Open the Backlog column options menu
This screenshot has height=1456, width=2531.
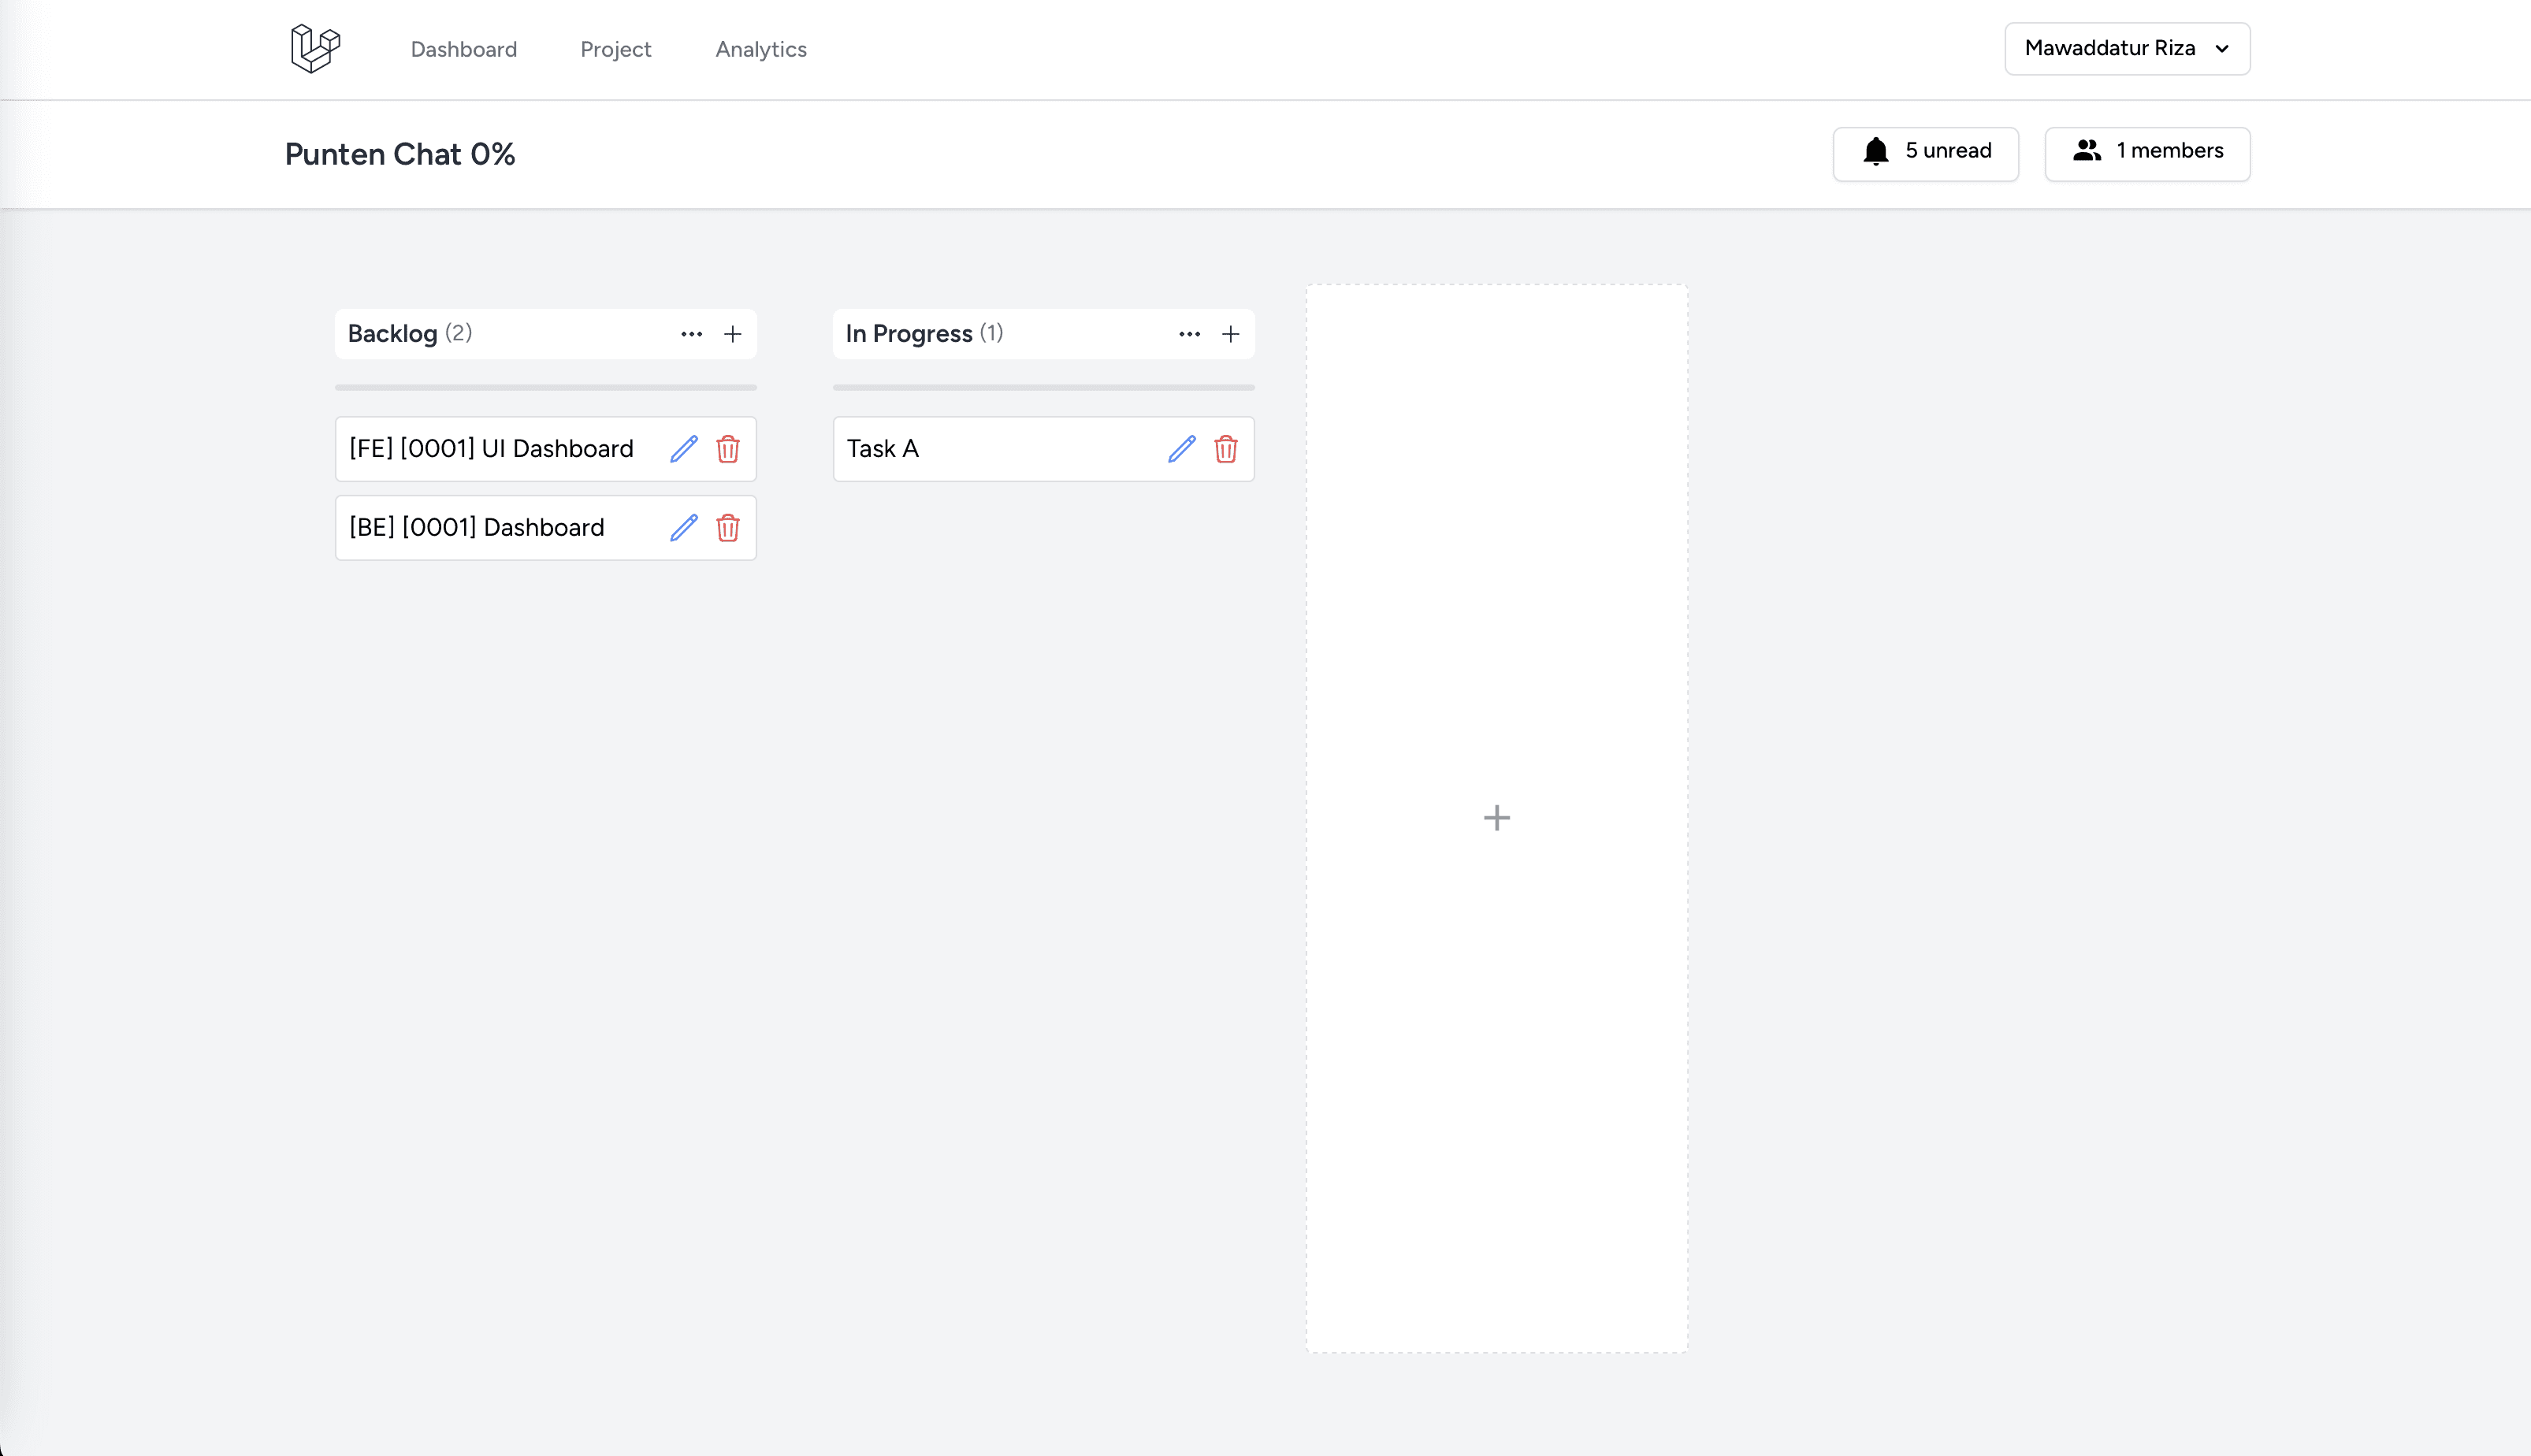point(691,334)
